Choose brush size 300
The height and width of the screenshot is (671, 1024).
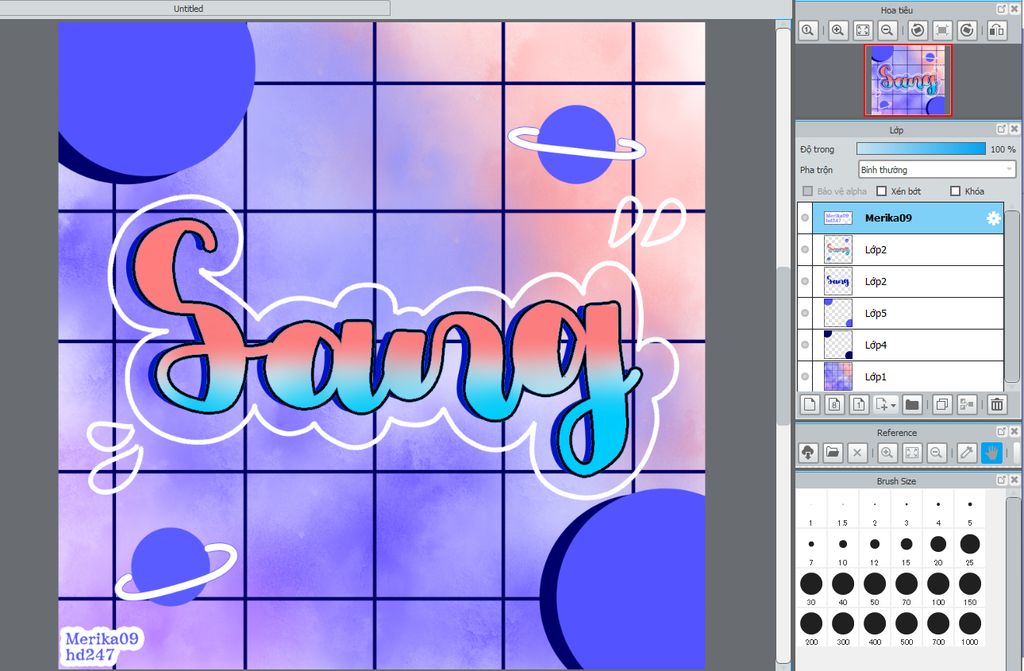[842, 627]
